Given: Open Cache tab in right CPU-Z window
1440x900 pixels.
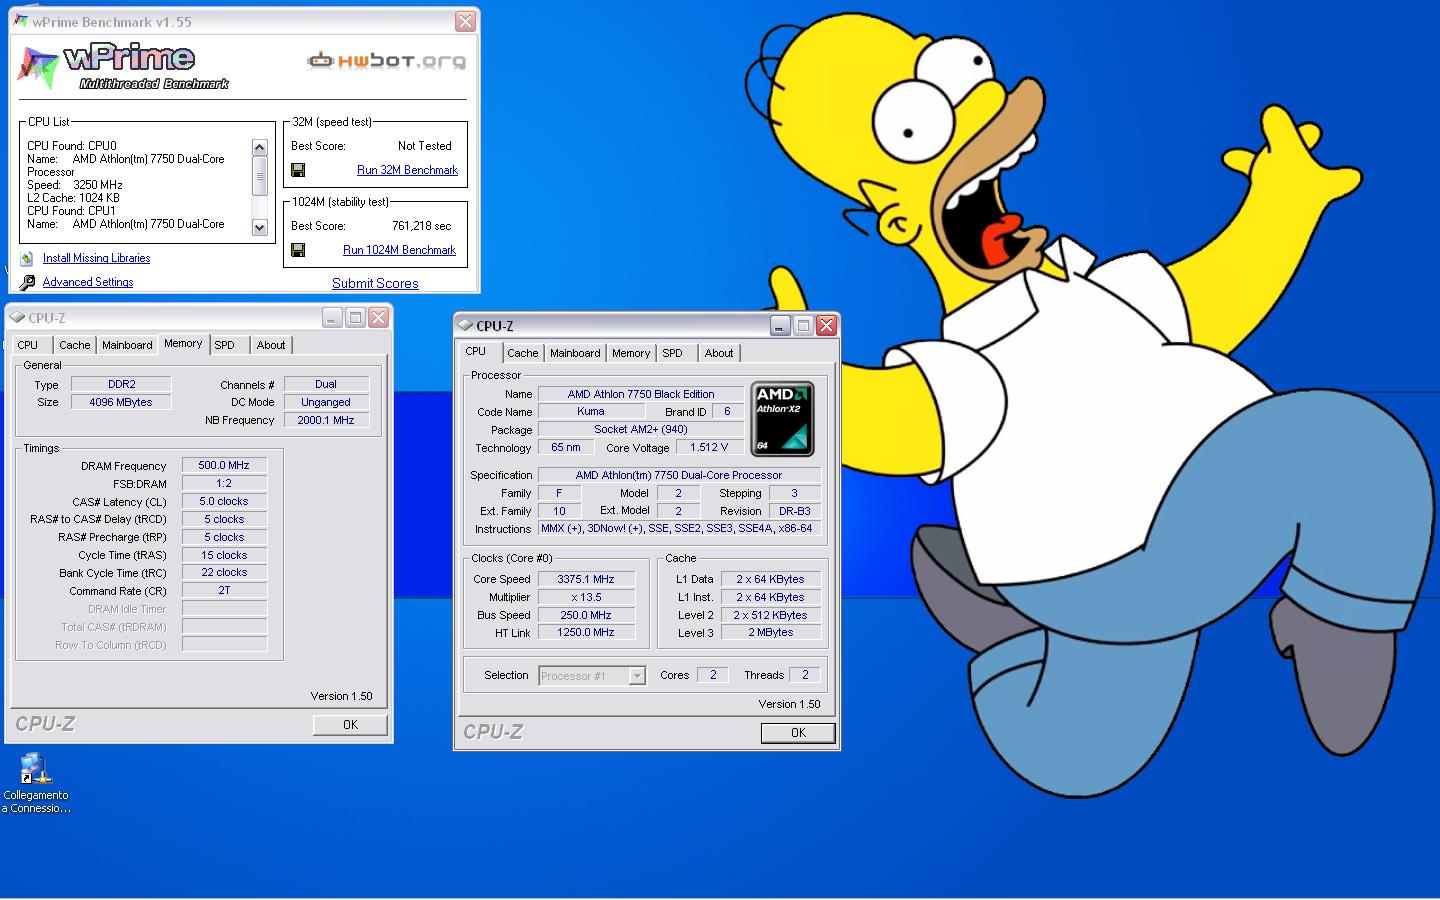Looking at the screenshot, I should pyautogui.click(x=522, y=353).
